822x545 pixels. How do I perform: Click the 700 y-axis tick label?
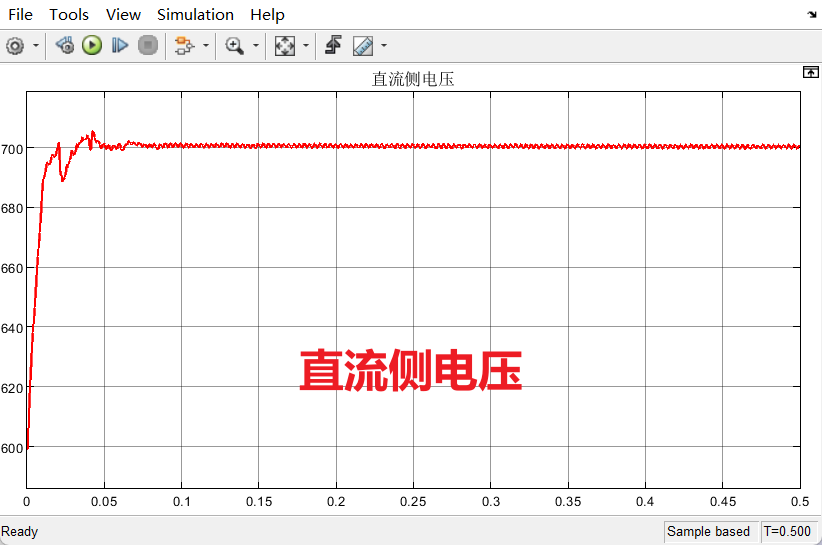click(12, 149)
